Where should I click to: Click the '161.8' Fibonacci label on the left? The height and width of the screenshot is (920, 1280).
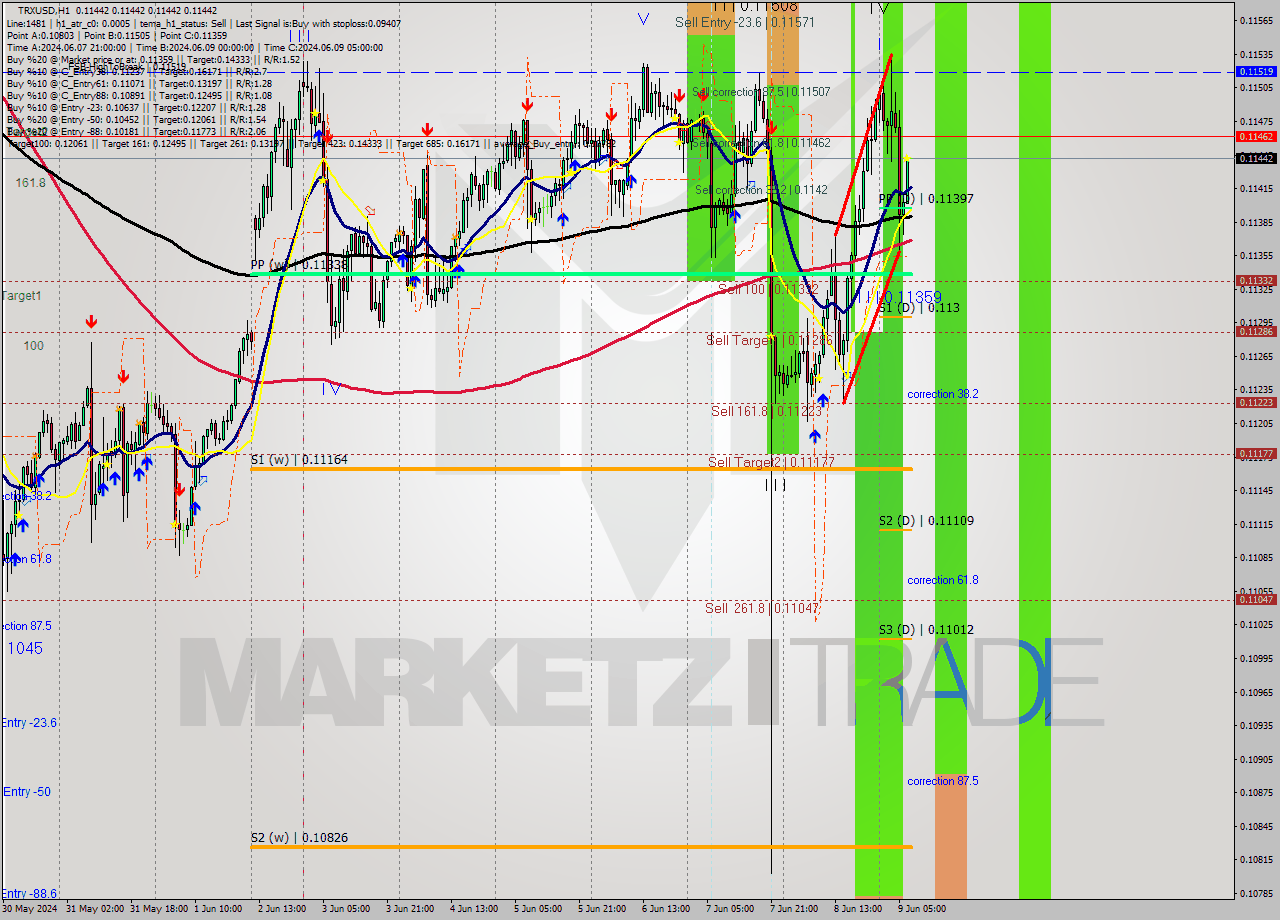tap(31, 183)
